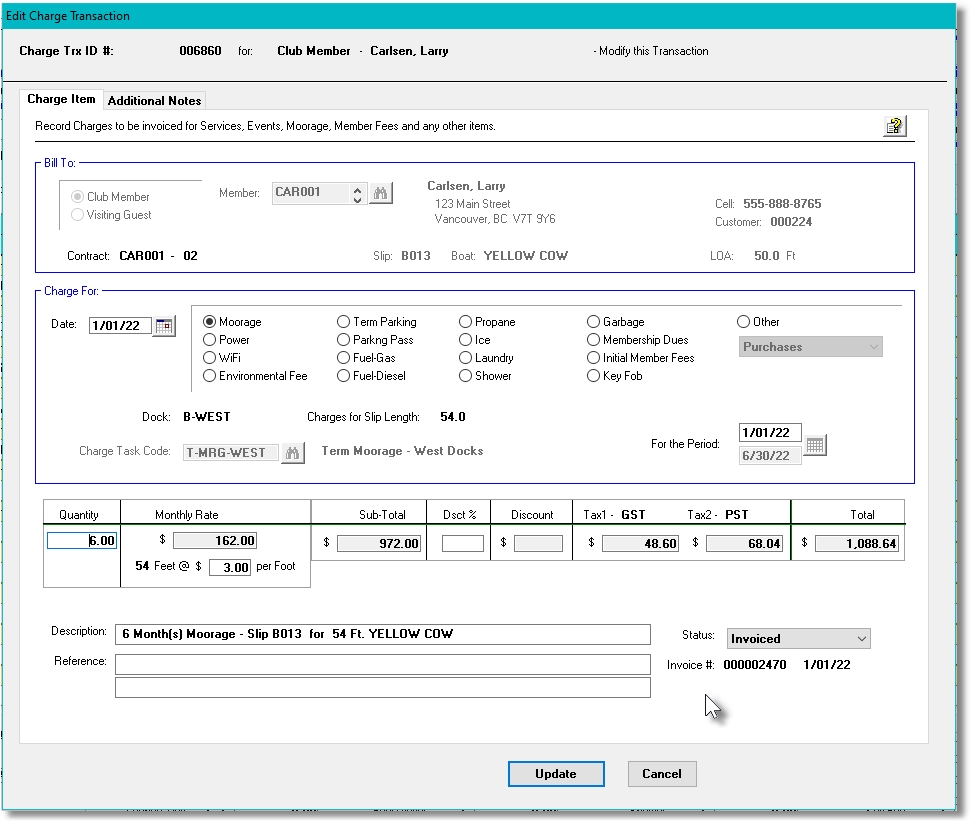Open the member lookup binoculars search
This screenshot has height=824, width=970.
click(x=381, y=193)
